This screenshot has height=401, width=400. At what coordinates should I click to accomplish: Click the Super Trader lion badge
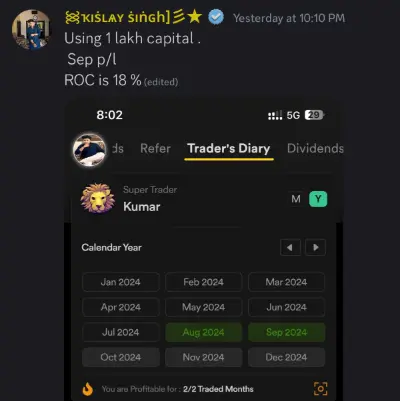[98, 198]
